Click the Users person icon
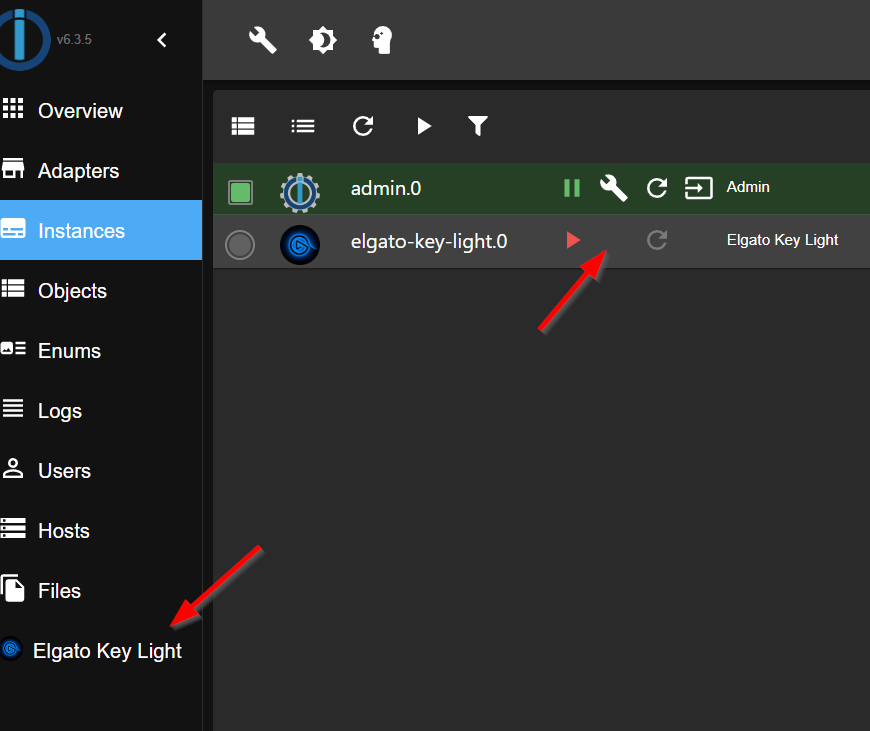The width and height of the screenshot is (870, 731). coord(13,468)
